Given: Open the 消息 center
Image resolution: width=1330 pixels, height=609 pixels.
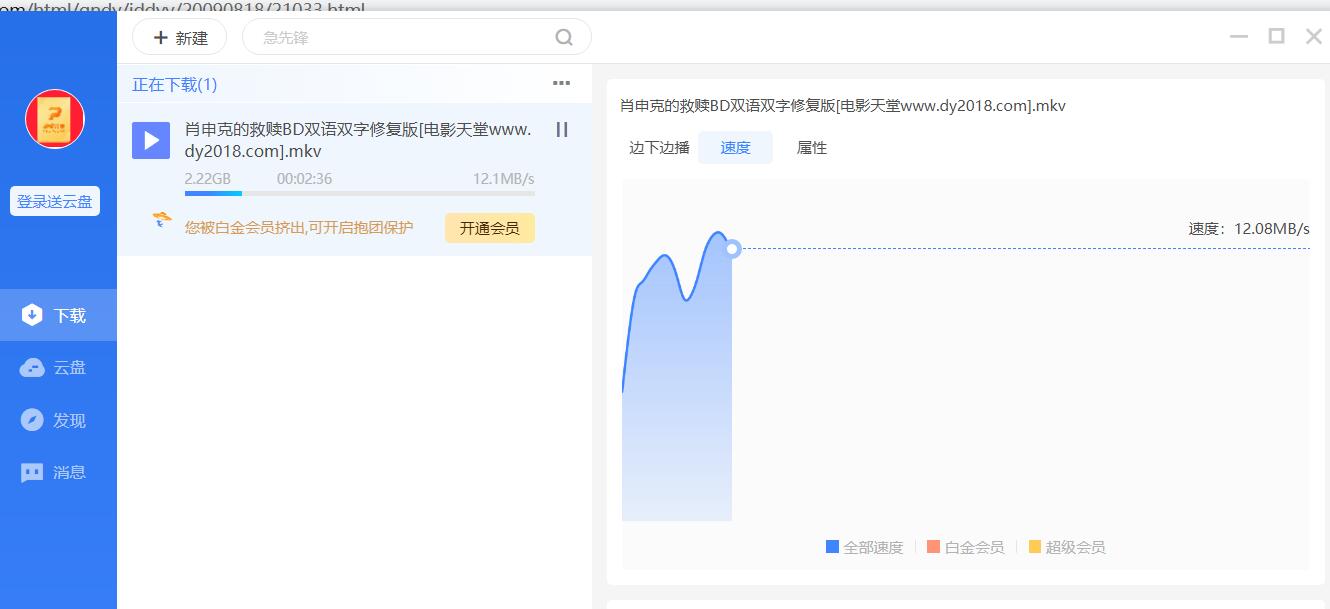Looking at the screenshot, I should pos(57,471).
